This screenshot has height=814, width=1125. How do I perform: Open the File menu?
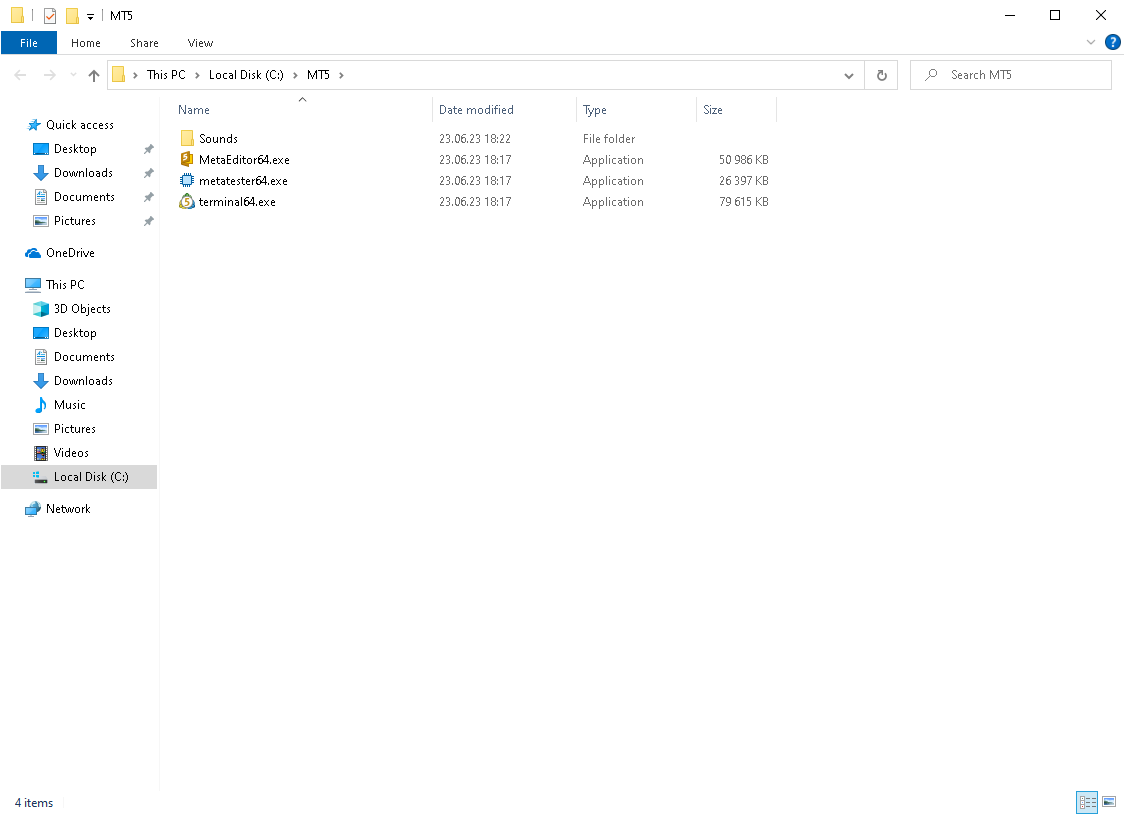tap(29, 43)
